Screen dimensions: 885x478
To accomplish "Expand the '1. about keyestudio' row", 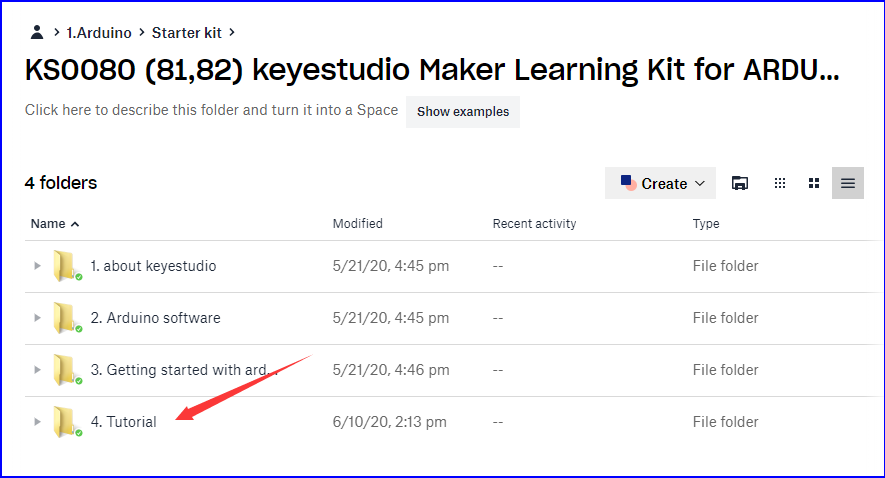I will click(x=37, y=266).
